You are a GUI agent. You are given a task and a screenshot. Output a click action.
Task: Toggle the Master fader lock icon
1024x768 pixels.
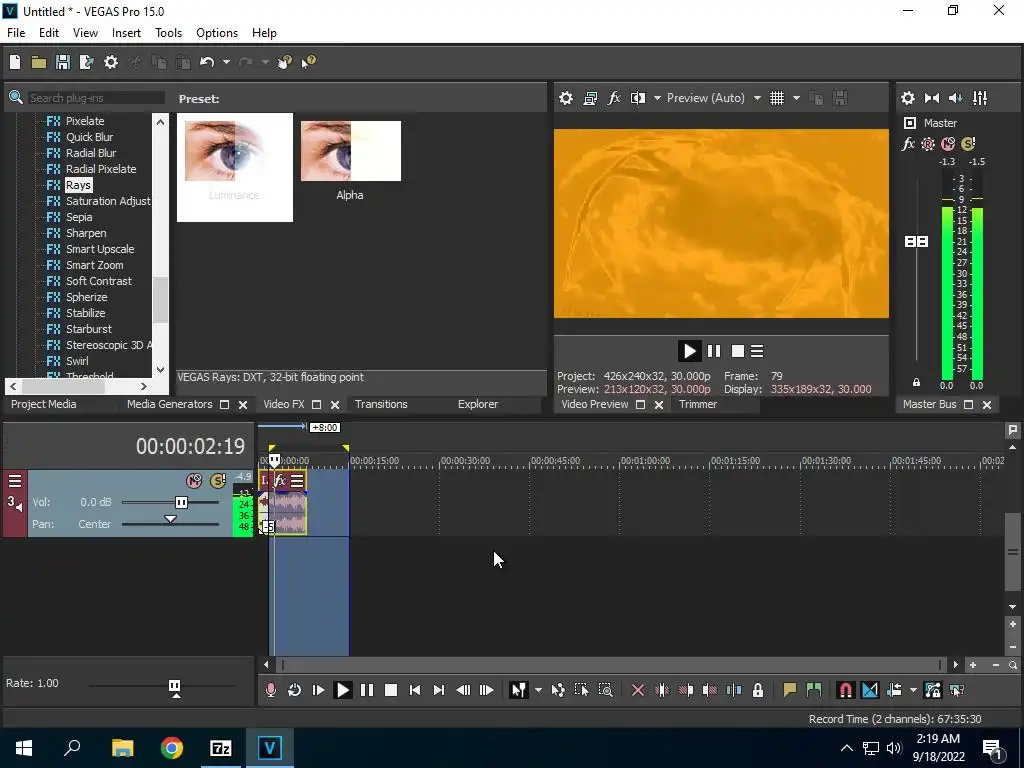916,382
